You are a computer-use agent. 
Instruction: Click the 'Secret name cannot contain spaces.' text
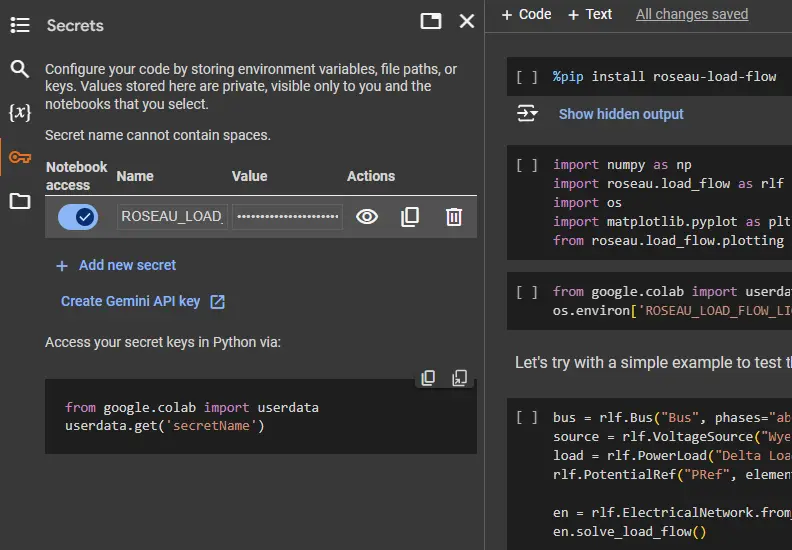pyautogui.click(x=158, y=135)
